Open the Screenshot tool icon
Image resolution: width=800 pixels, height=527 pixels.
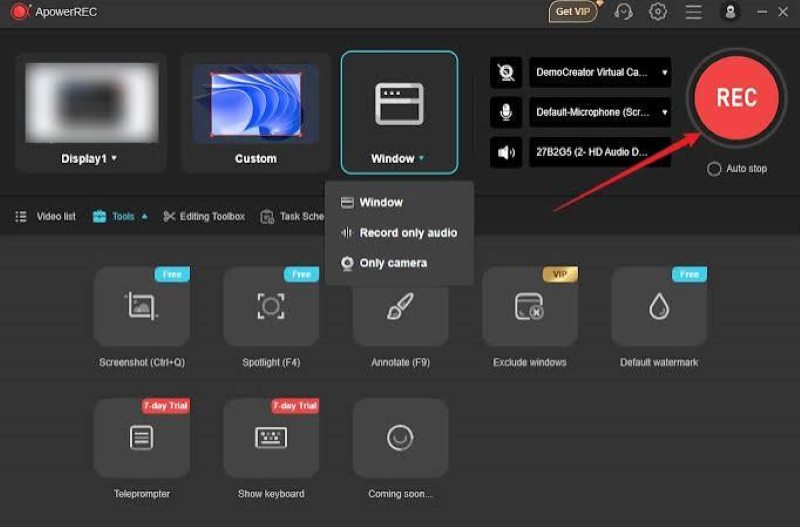(141, 306)
